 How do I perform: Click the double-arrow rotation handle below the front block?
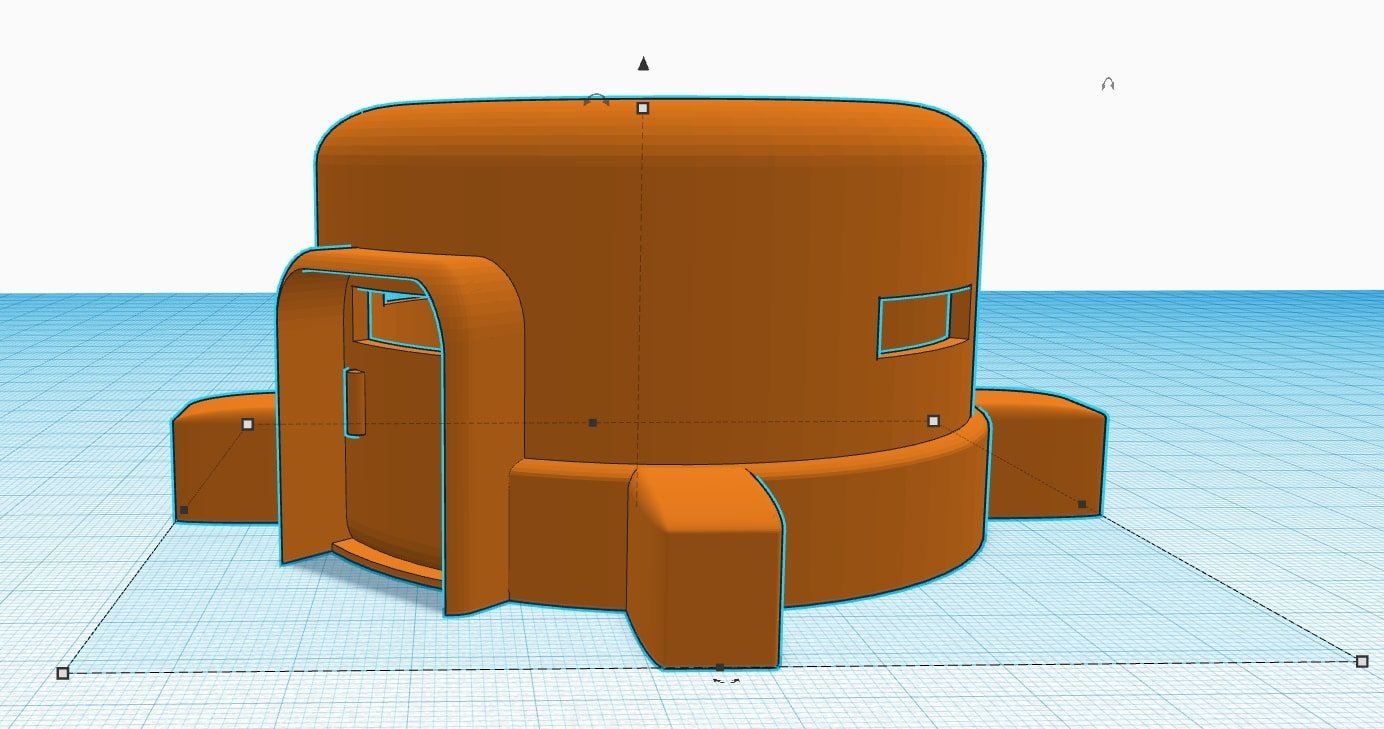pos(727,680)
